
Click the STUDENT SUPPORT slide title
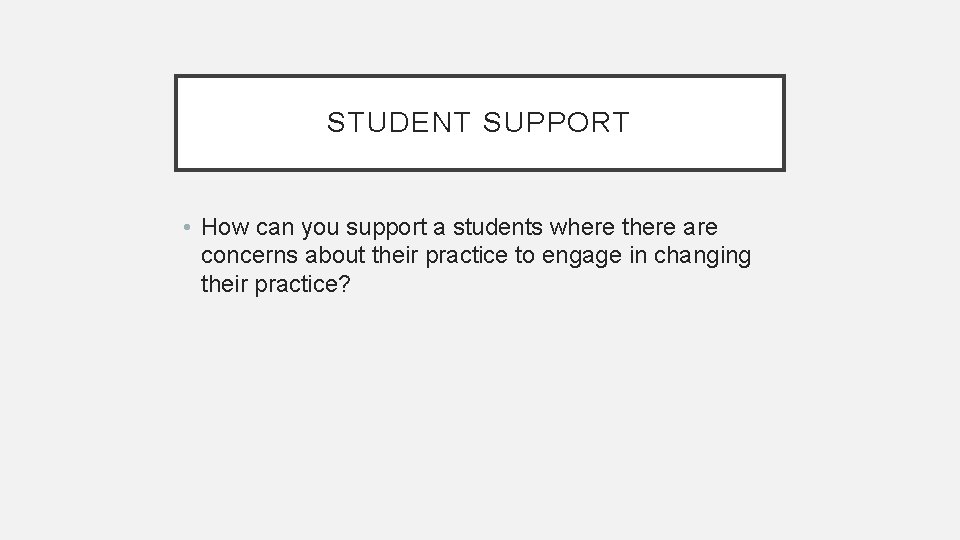tap(478, 123)
